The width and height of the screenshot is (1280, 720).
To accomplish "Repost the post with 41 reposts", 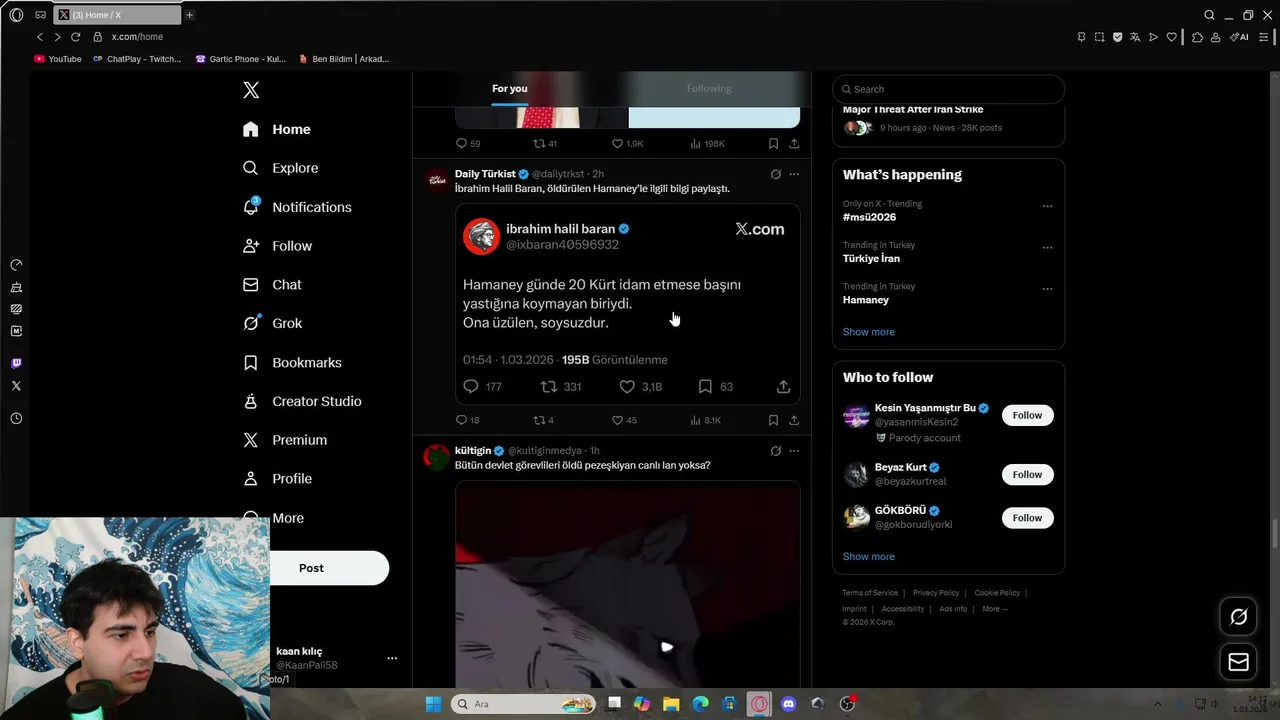I will [x=545, y=144].
